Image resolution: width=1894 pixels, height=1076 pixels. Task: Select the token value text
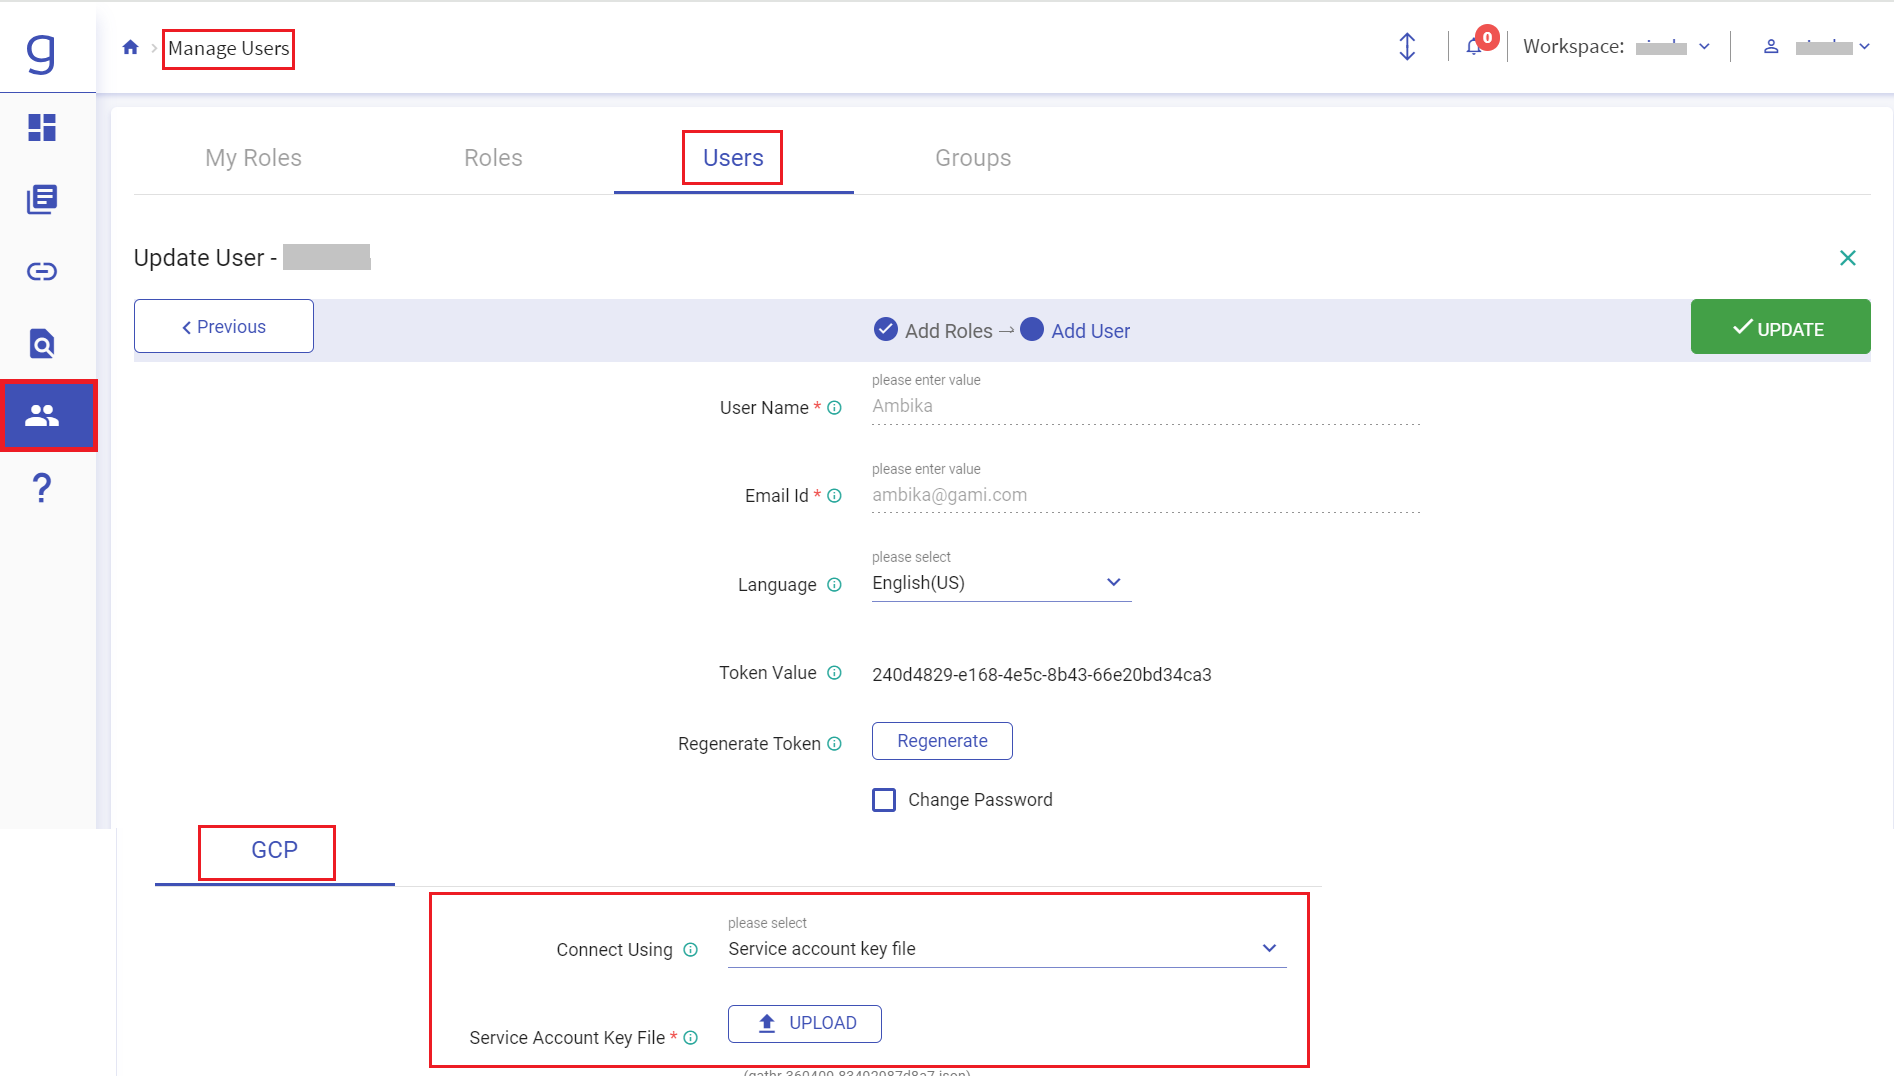[1042, 675]
